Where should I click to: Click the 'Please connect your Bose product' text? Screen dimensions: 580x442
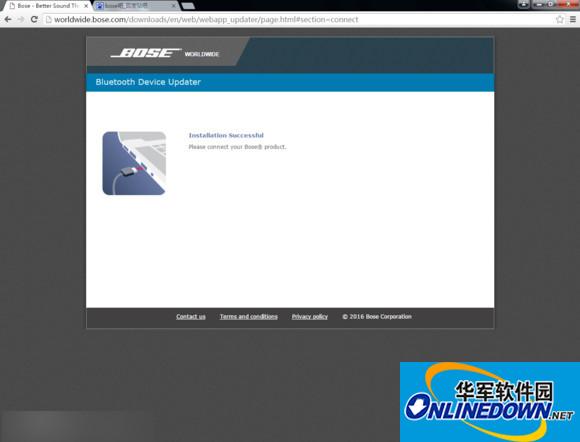click(x=237, y=147)
